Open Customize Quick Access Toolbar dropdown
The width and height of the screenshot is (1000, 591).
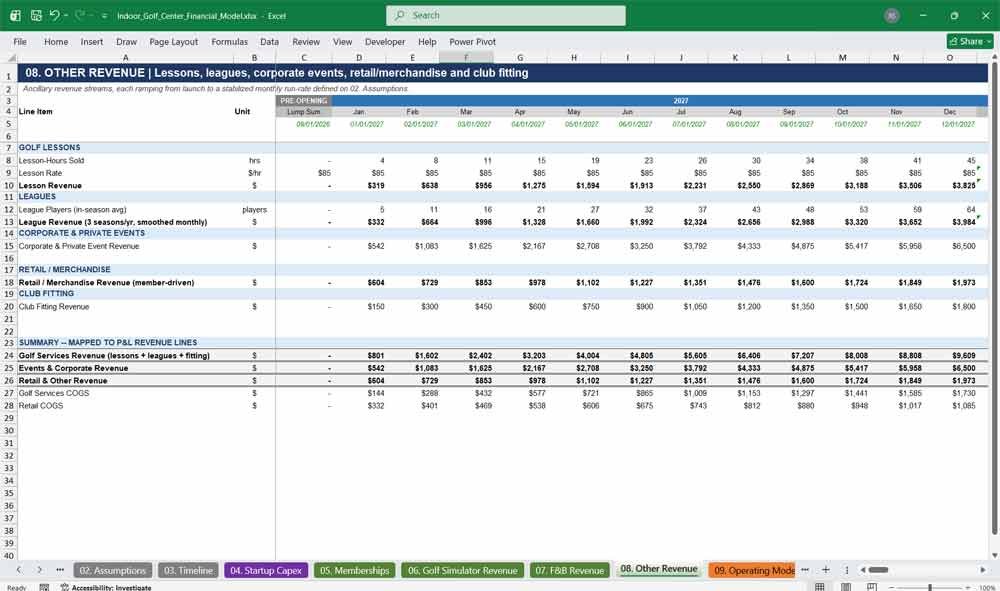(x=104, y=16)
